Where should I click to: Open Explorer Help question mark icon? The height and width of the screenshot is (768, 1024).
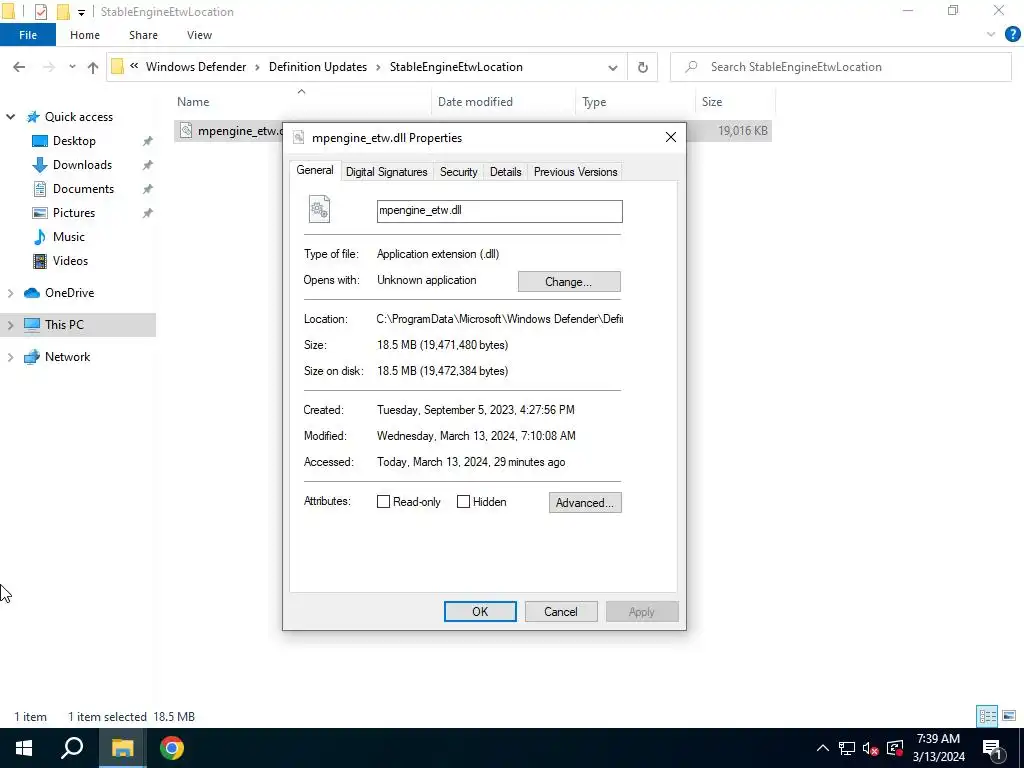pos(1012,35)
